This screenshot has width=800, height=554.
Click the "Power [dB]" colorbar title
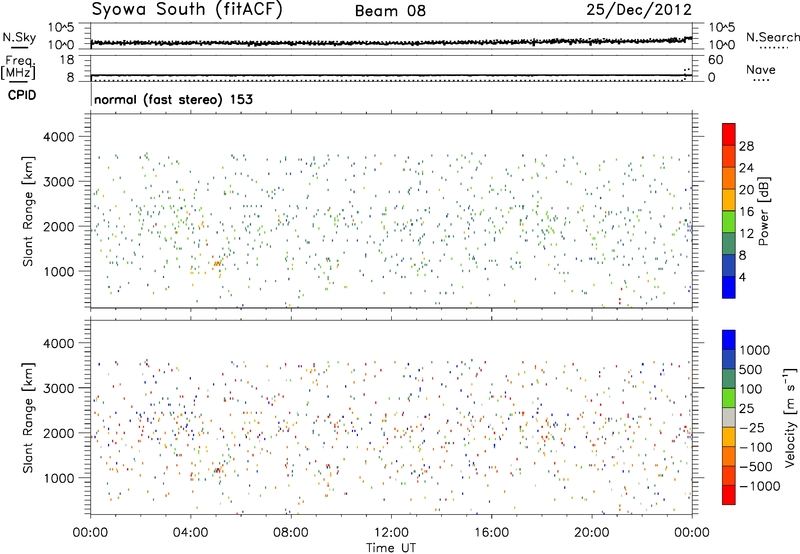[763, 211]
